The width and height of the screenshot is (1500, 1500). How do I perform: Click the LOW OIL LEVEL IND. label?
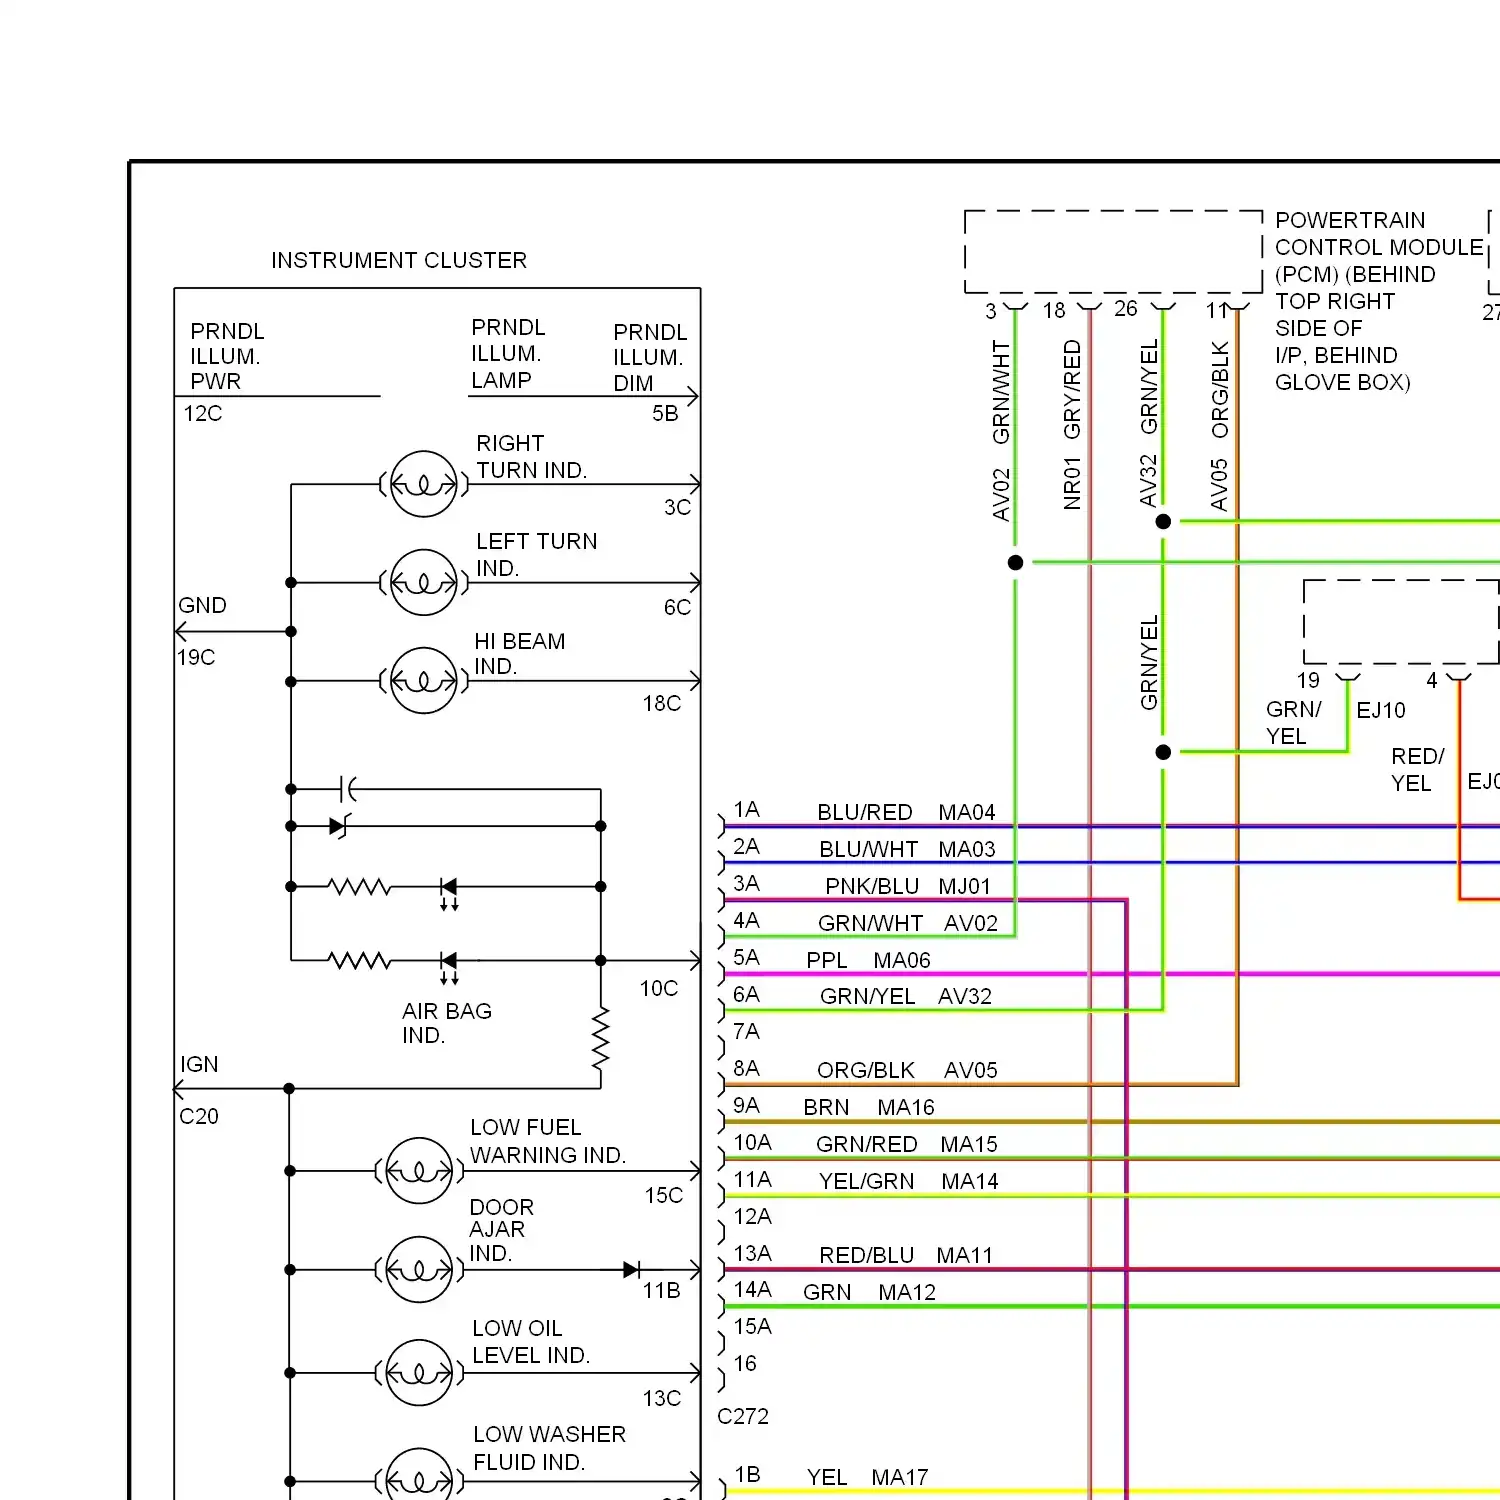click(x=531, y=1342)
